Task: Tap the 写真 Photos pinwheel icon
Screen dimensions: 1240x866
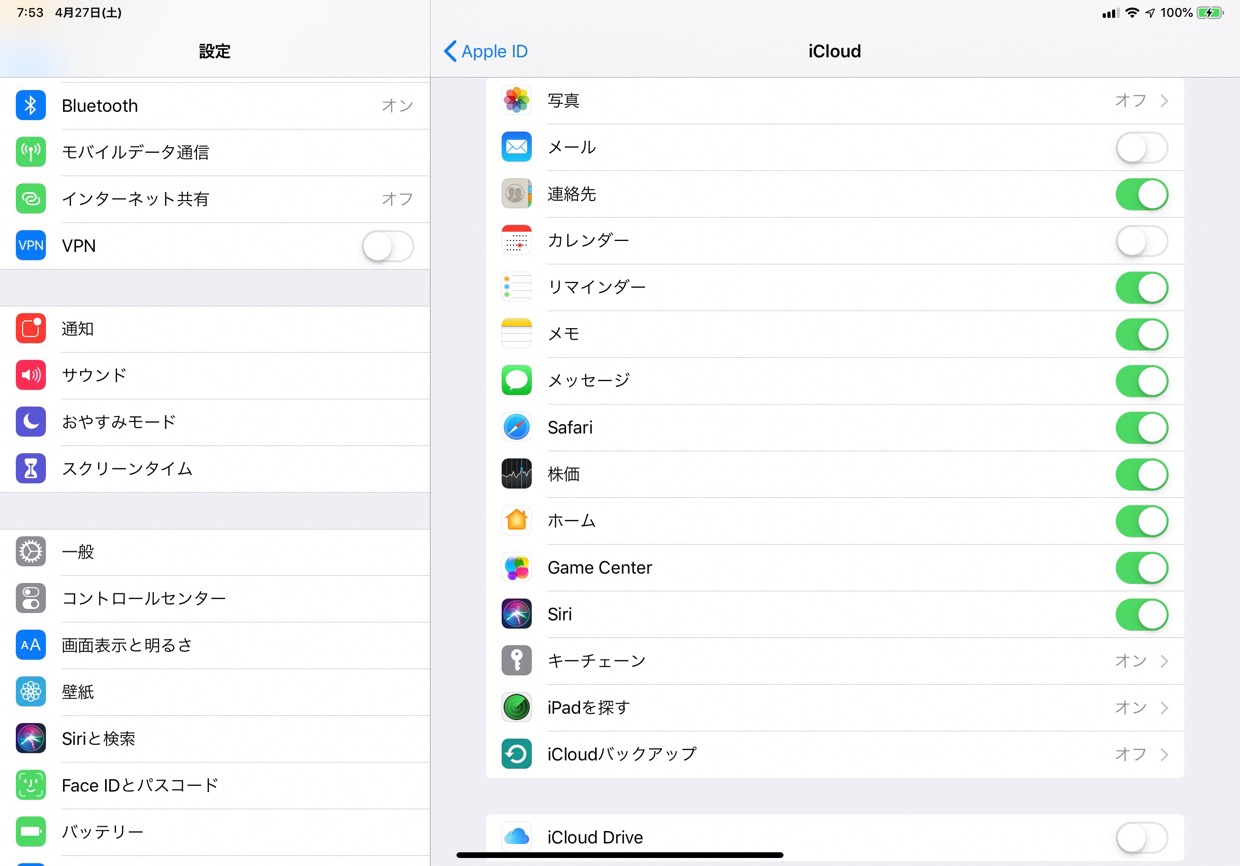Action: click(517, 100)
